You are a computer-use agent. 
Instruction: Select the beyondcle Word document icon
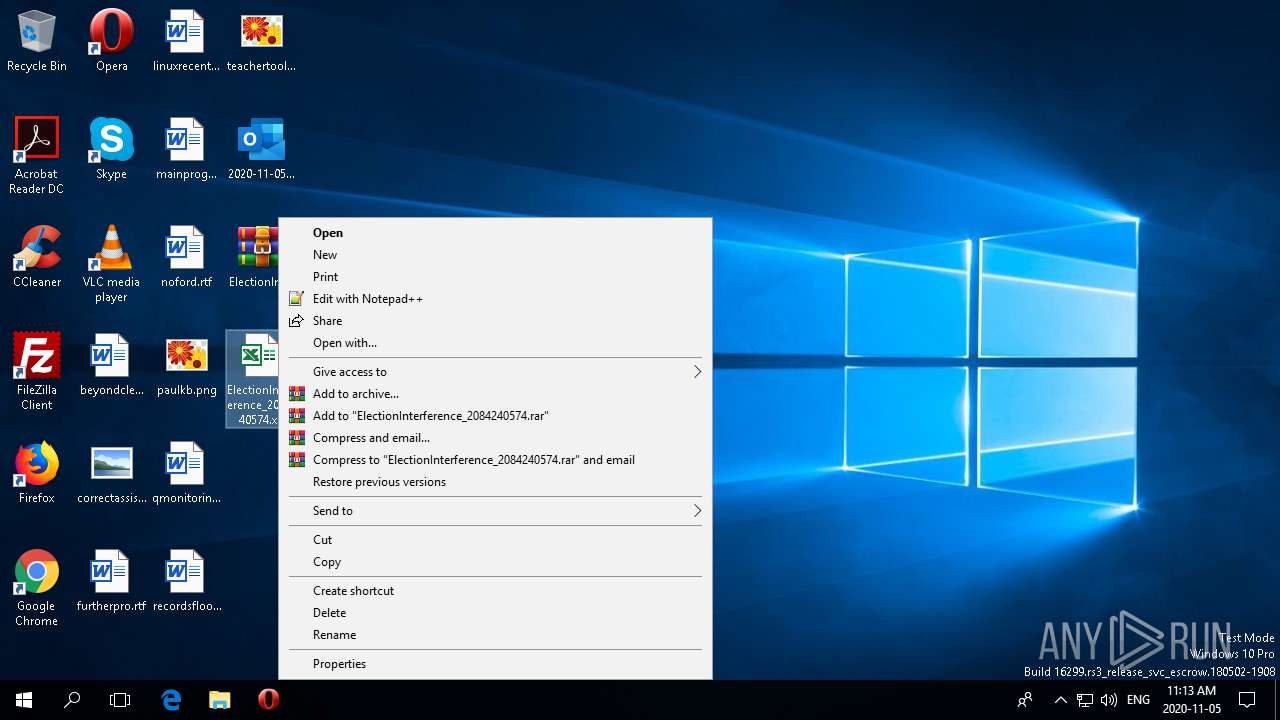[x=111, y=366]
